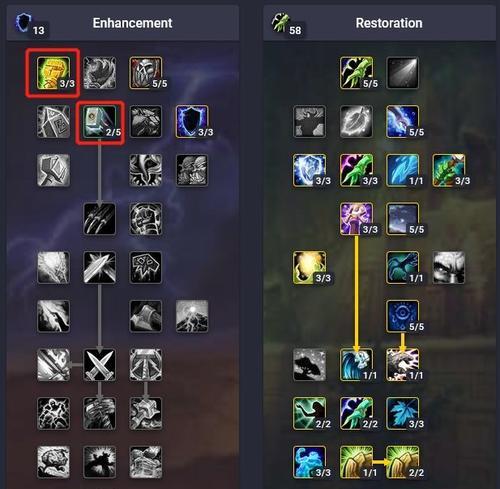Select the Healing Way 3/3 golden talent
Viewport: 500px width, 489px height.
click(x=310, y=268)
